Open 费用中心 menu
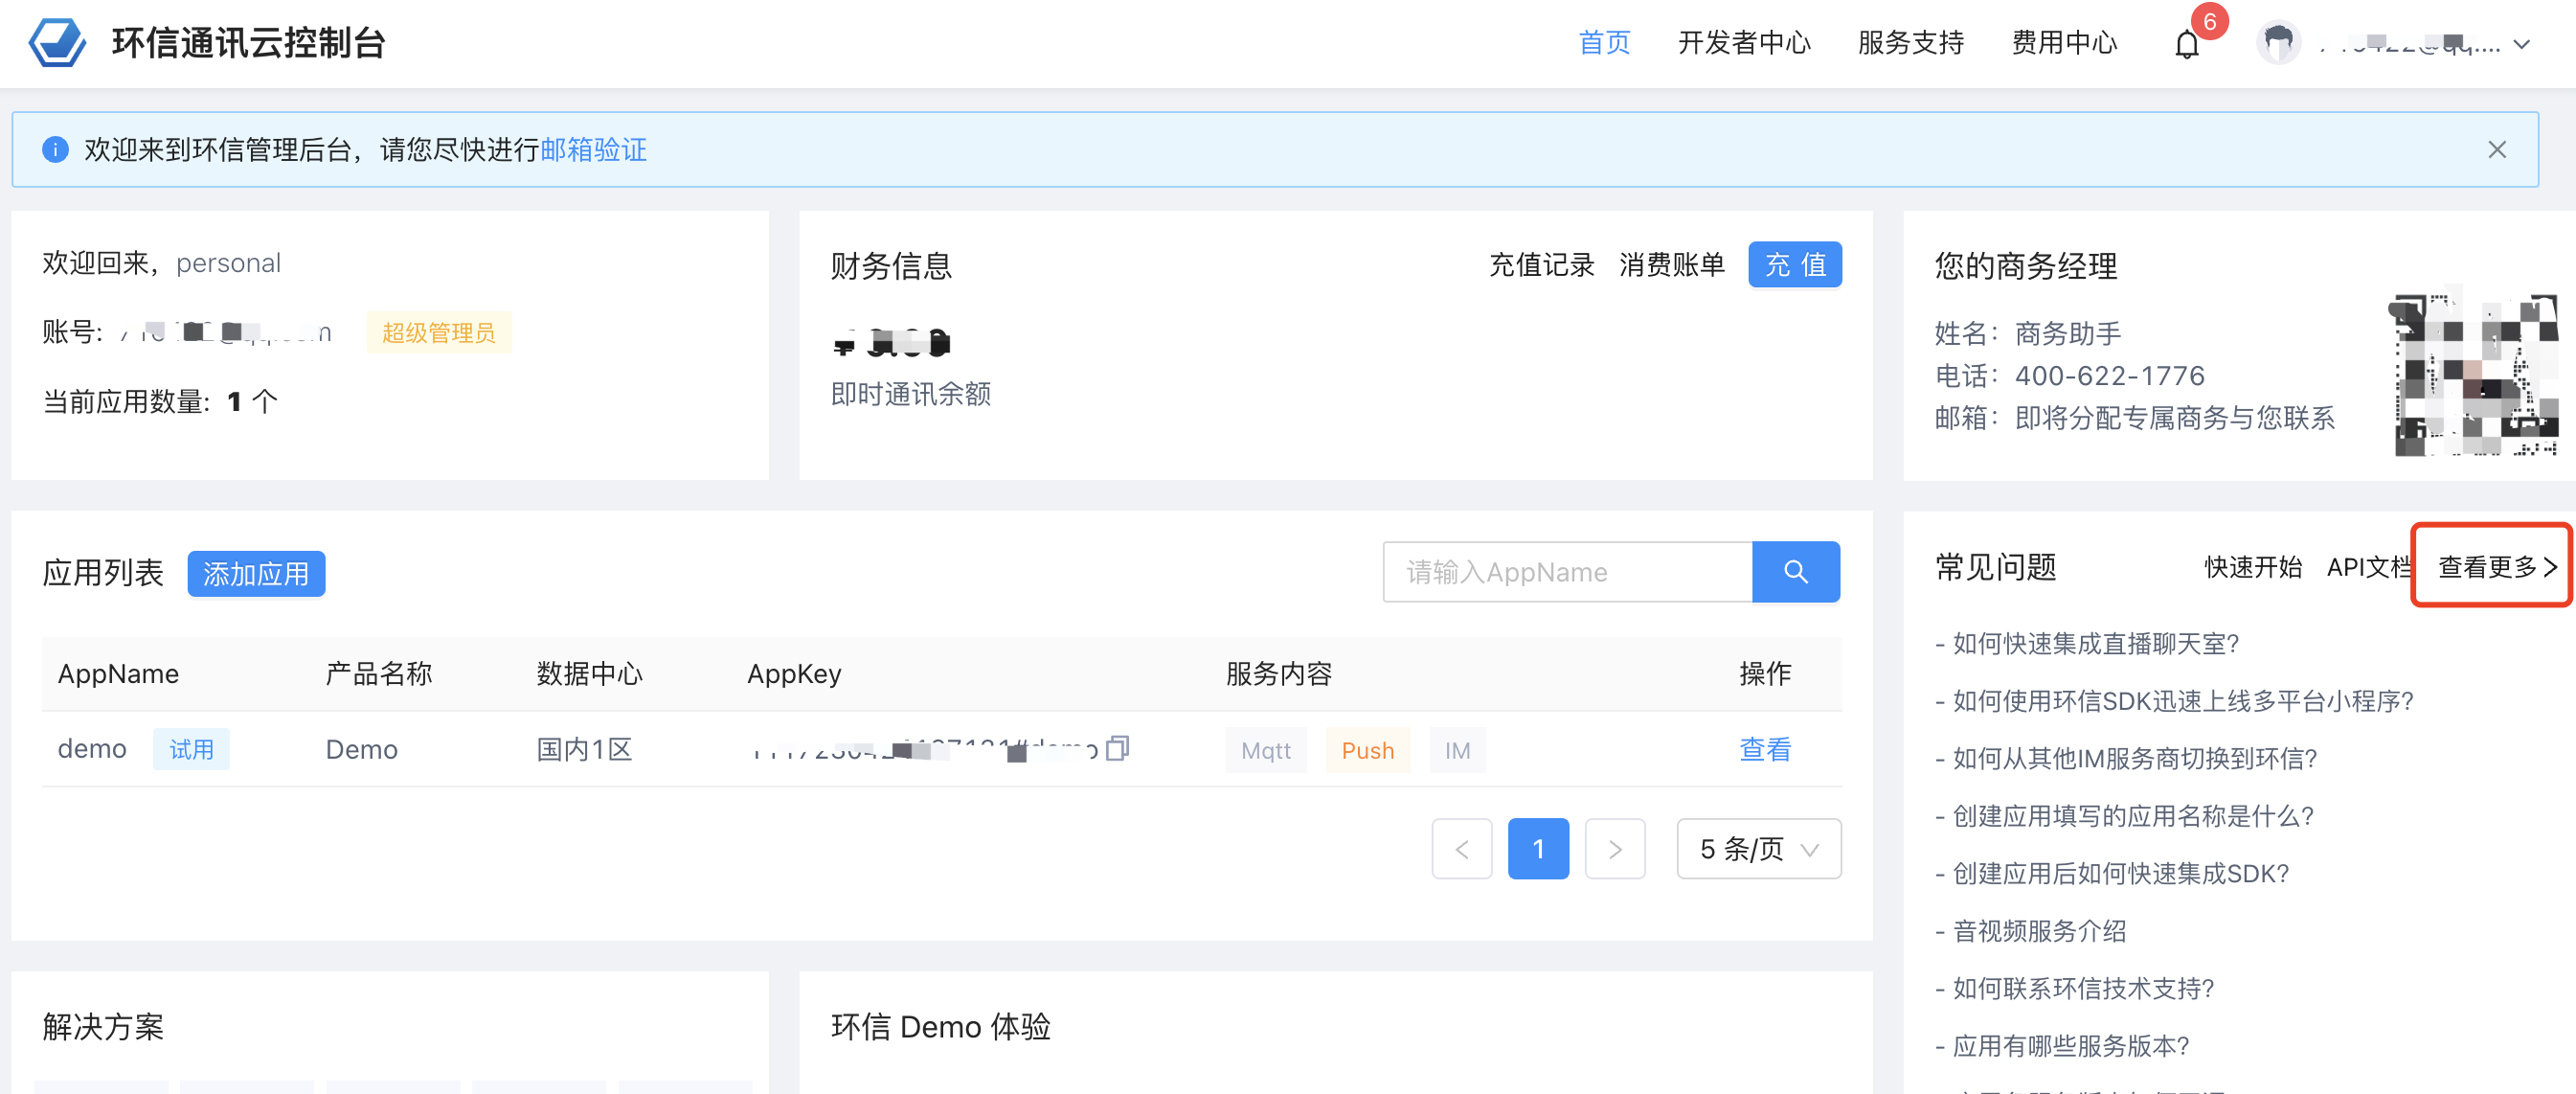 coord(2064,43)
